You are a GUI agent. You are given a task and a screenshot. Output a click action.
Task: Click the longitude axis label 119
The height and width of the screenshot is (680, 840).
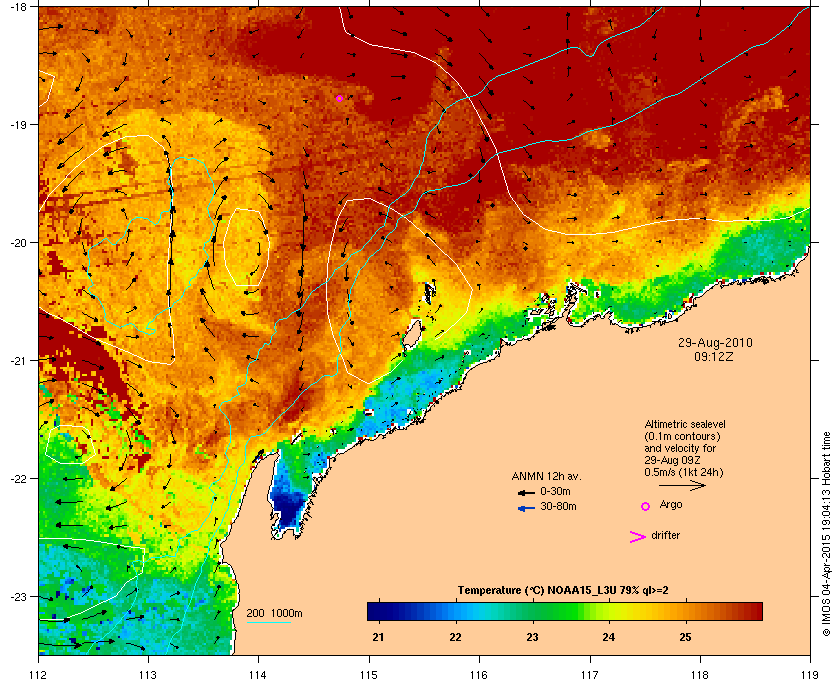tap(810, 674)
